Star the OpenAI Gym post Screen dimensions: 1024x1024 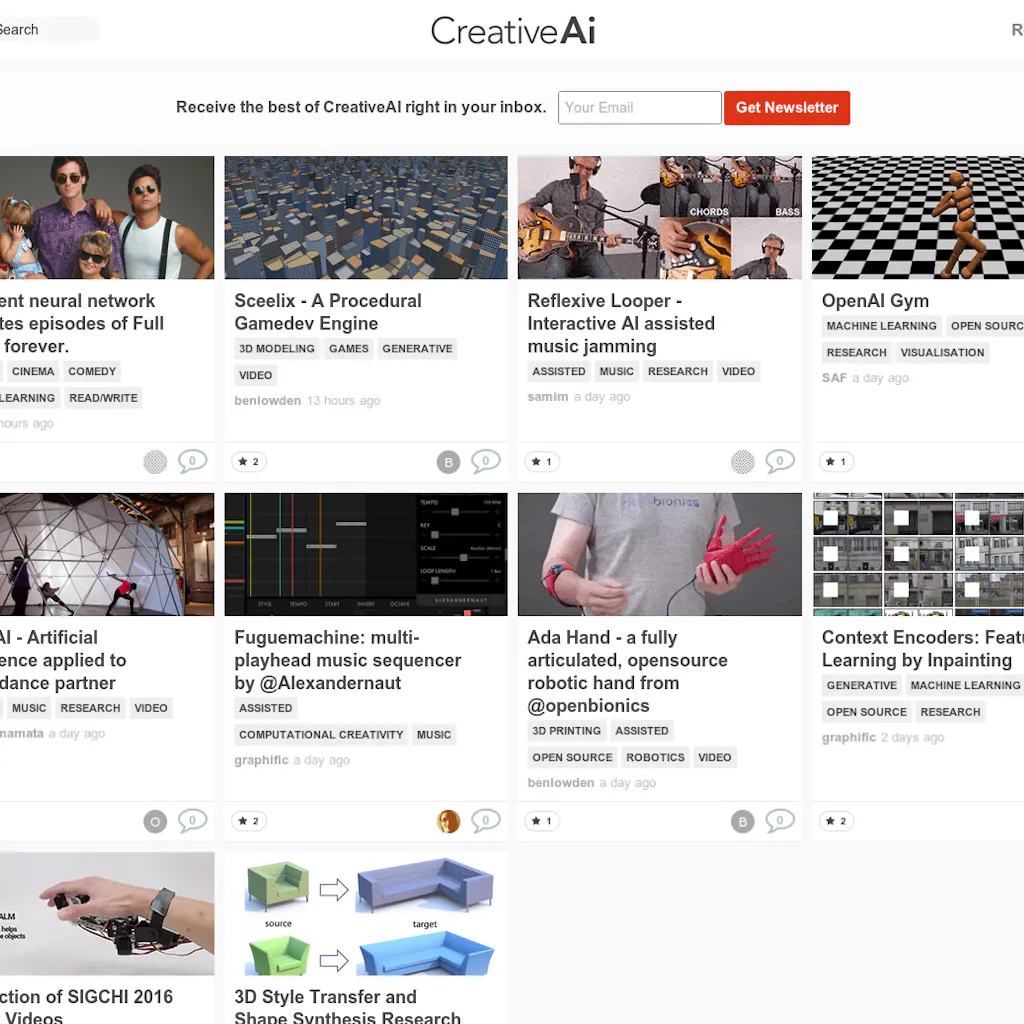click(x=836, y=461)
